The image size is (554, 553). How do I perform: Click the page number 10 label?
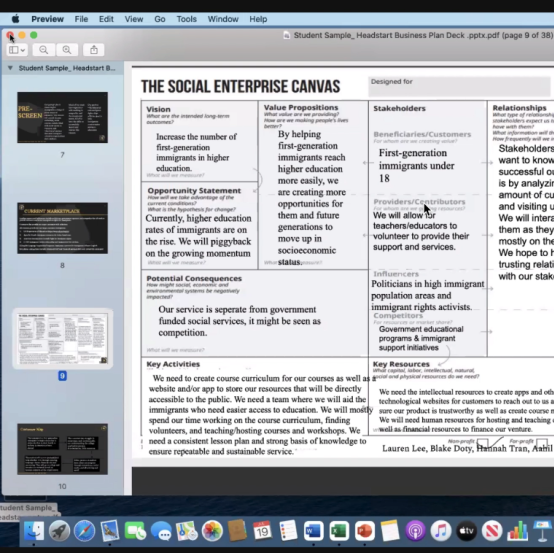(63, 486)
